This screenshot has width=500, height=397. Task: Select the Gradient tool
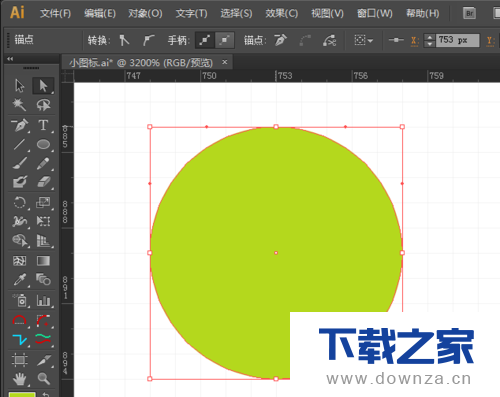(x=43, y=260)
